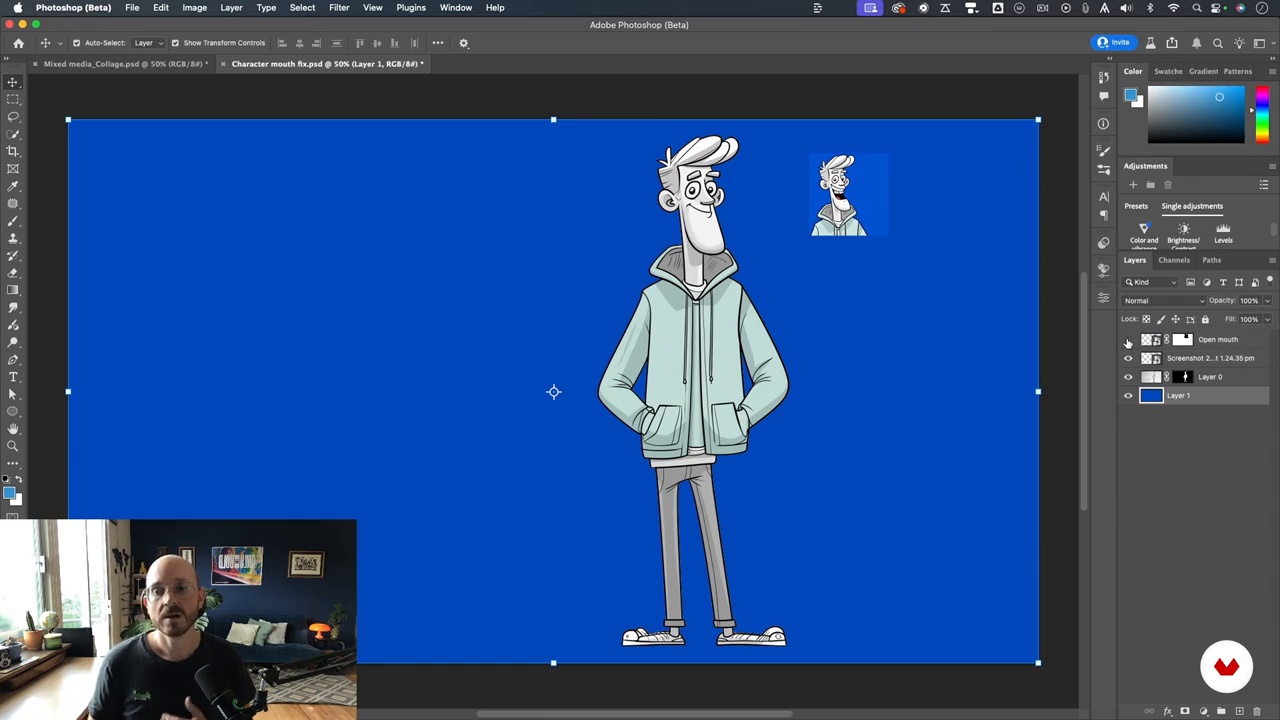Viewport: 1280px width, 720px height.
Task: Select the Crop tool
Action: click(13, 151)
